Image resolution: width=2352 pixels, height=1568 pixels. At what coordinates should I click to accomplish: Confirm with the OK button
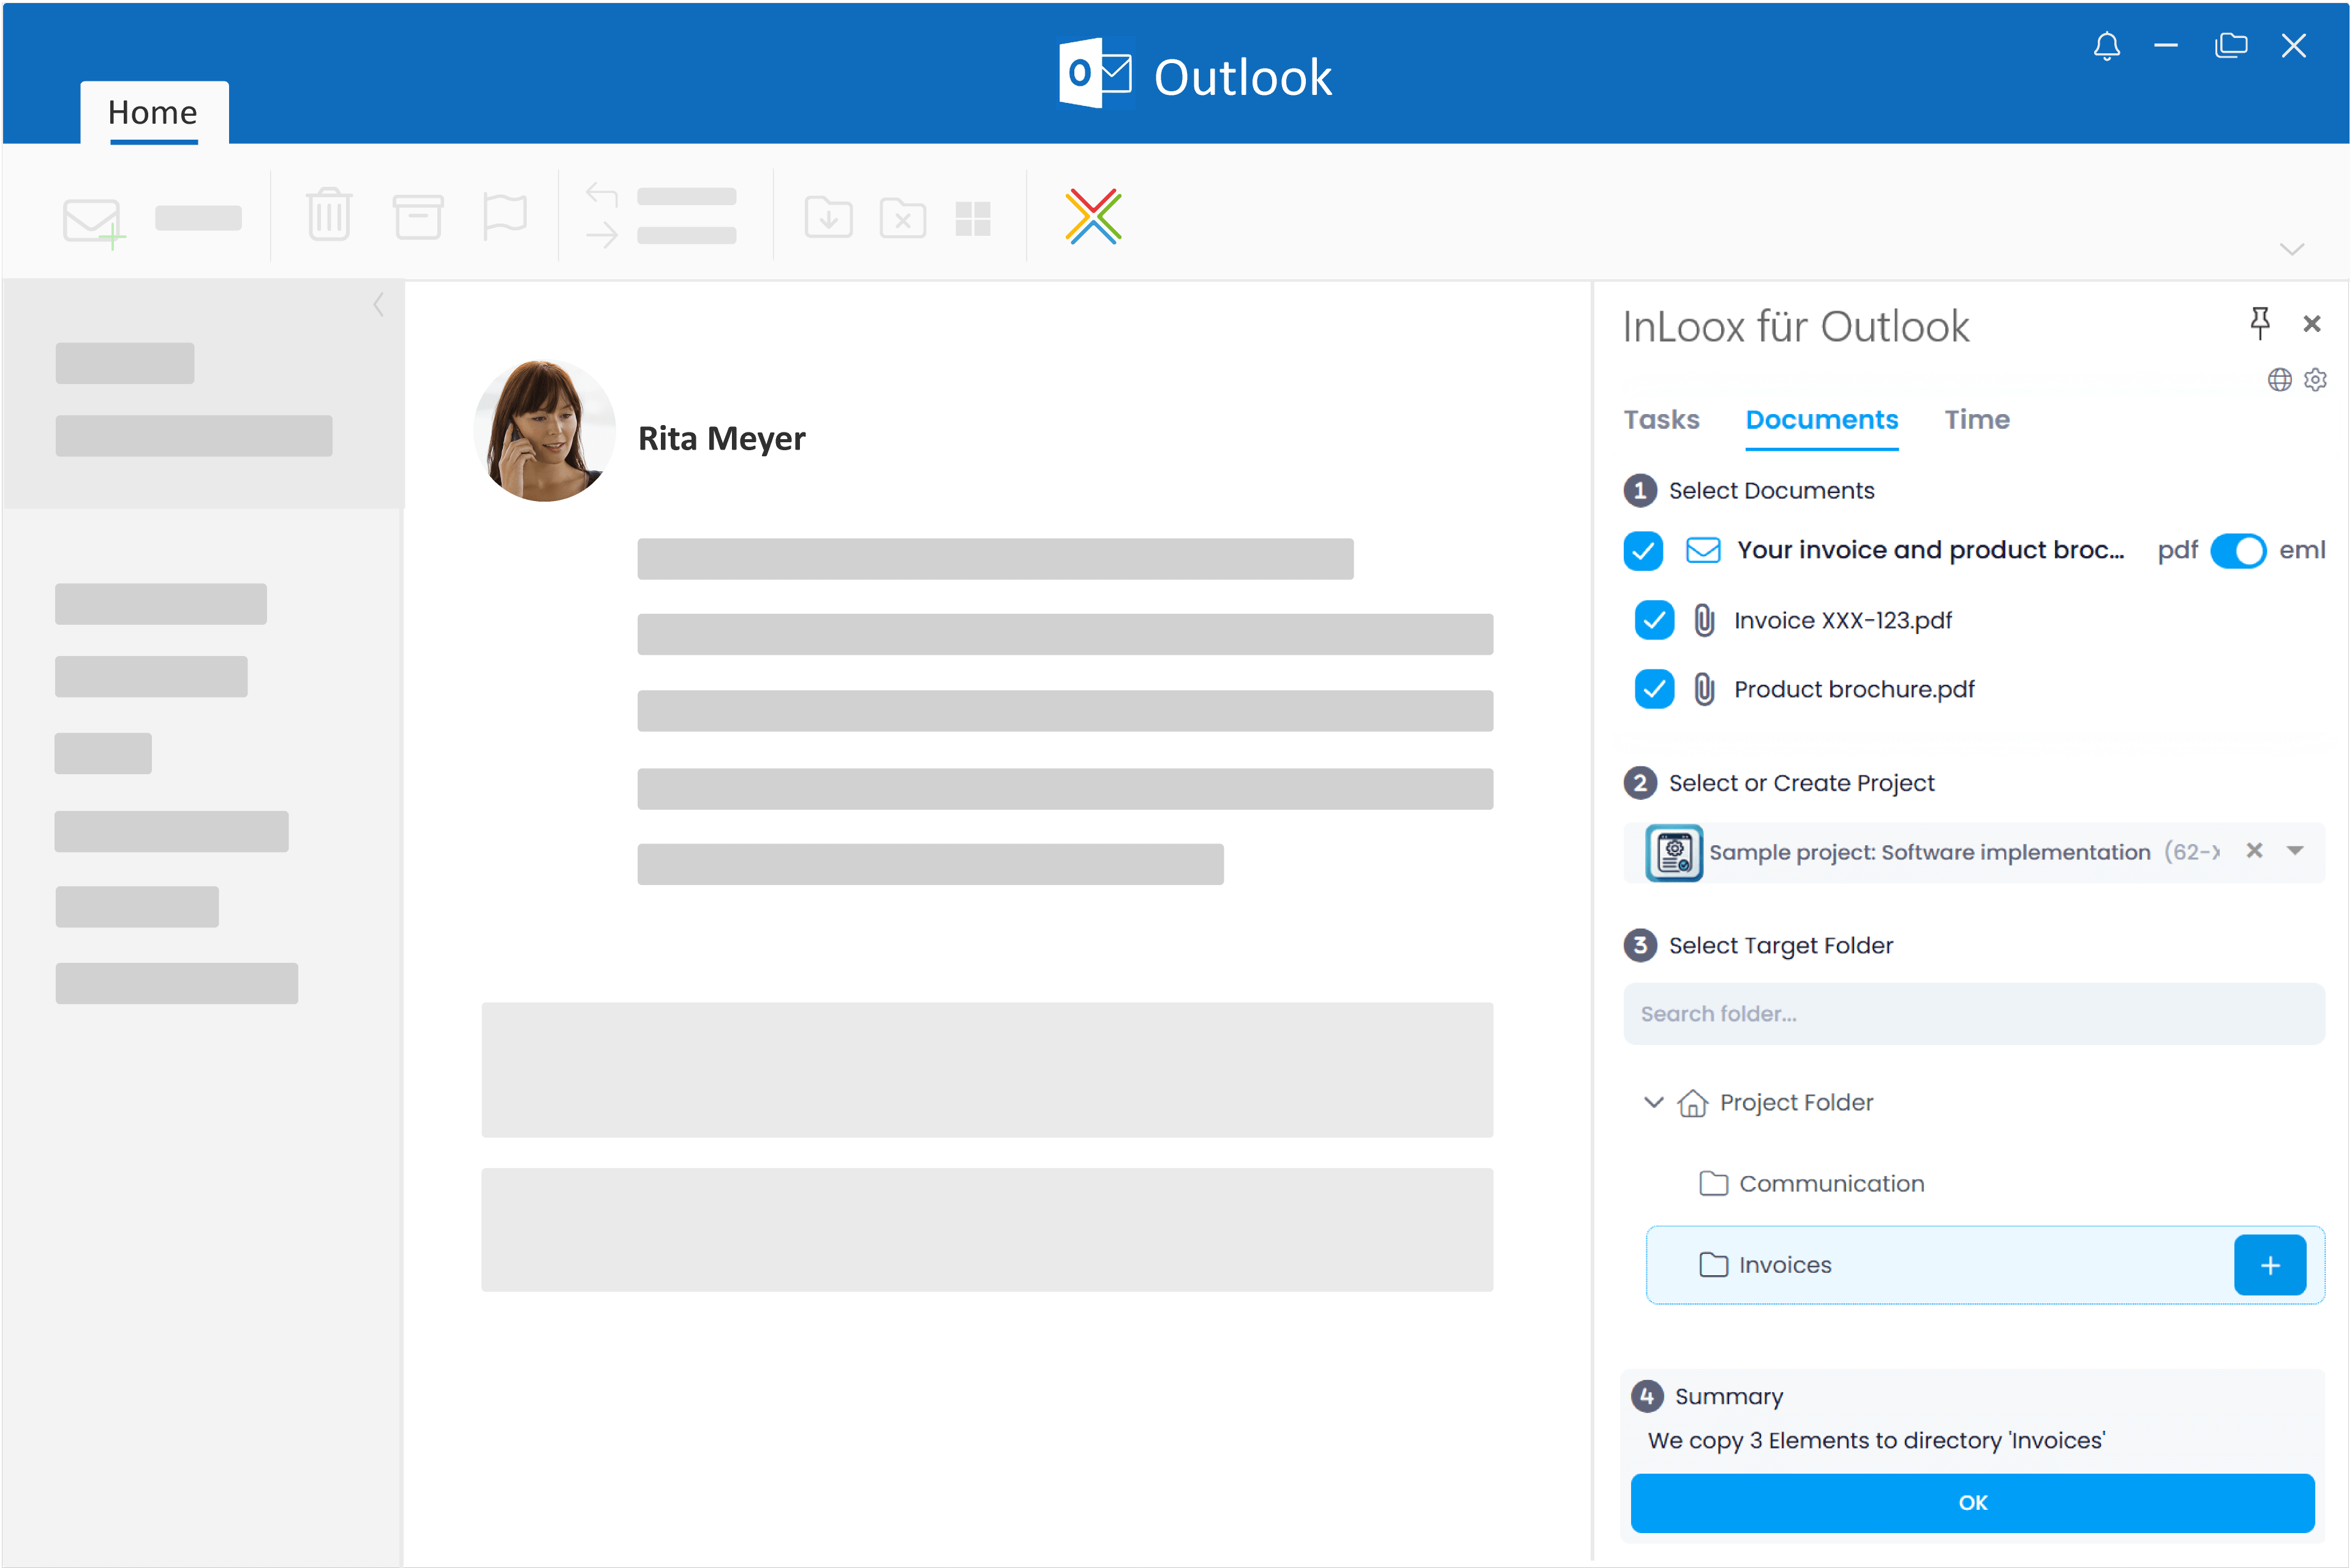point(1972,1503)
